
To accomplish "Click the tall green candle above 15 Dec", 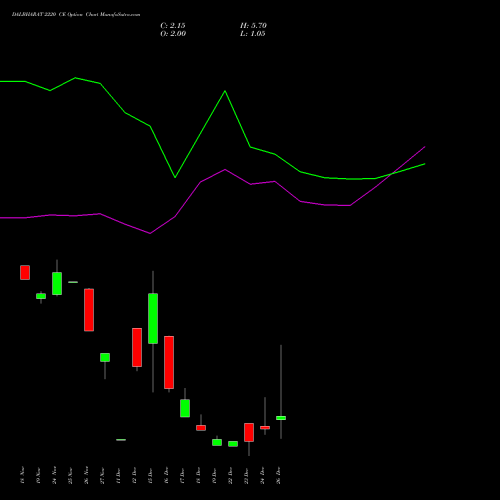I will pyautogui.click(x=153, y=318).
